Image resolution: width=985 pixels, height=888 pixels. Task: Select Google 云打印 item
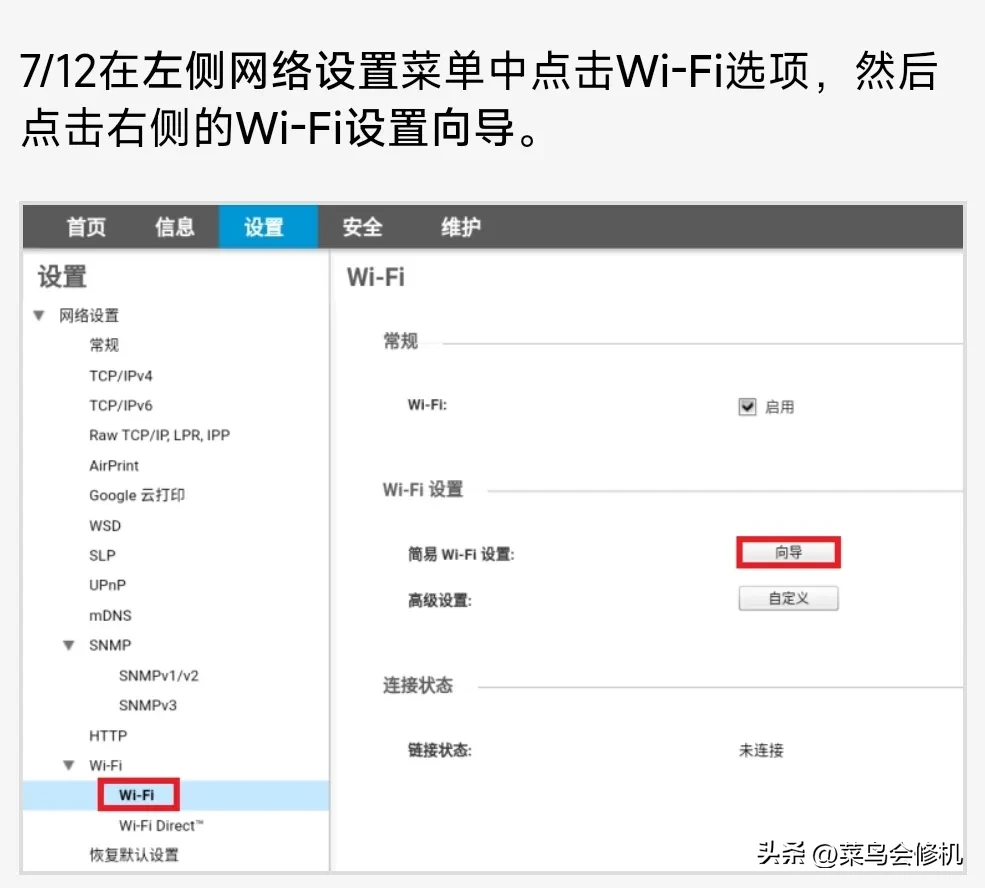[x=137, y=495]
